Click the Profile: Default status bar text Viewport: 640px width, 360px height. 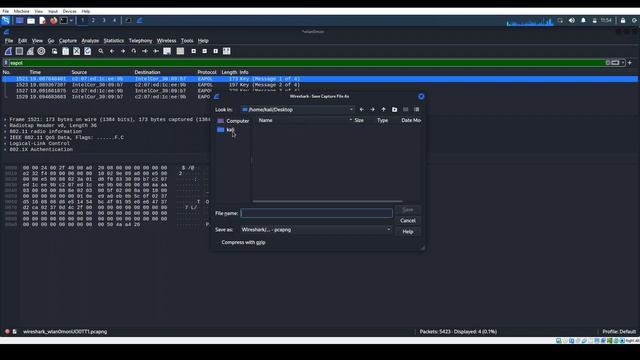[x=619, y=331]
